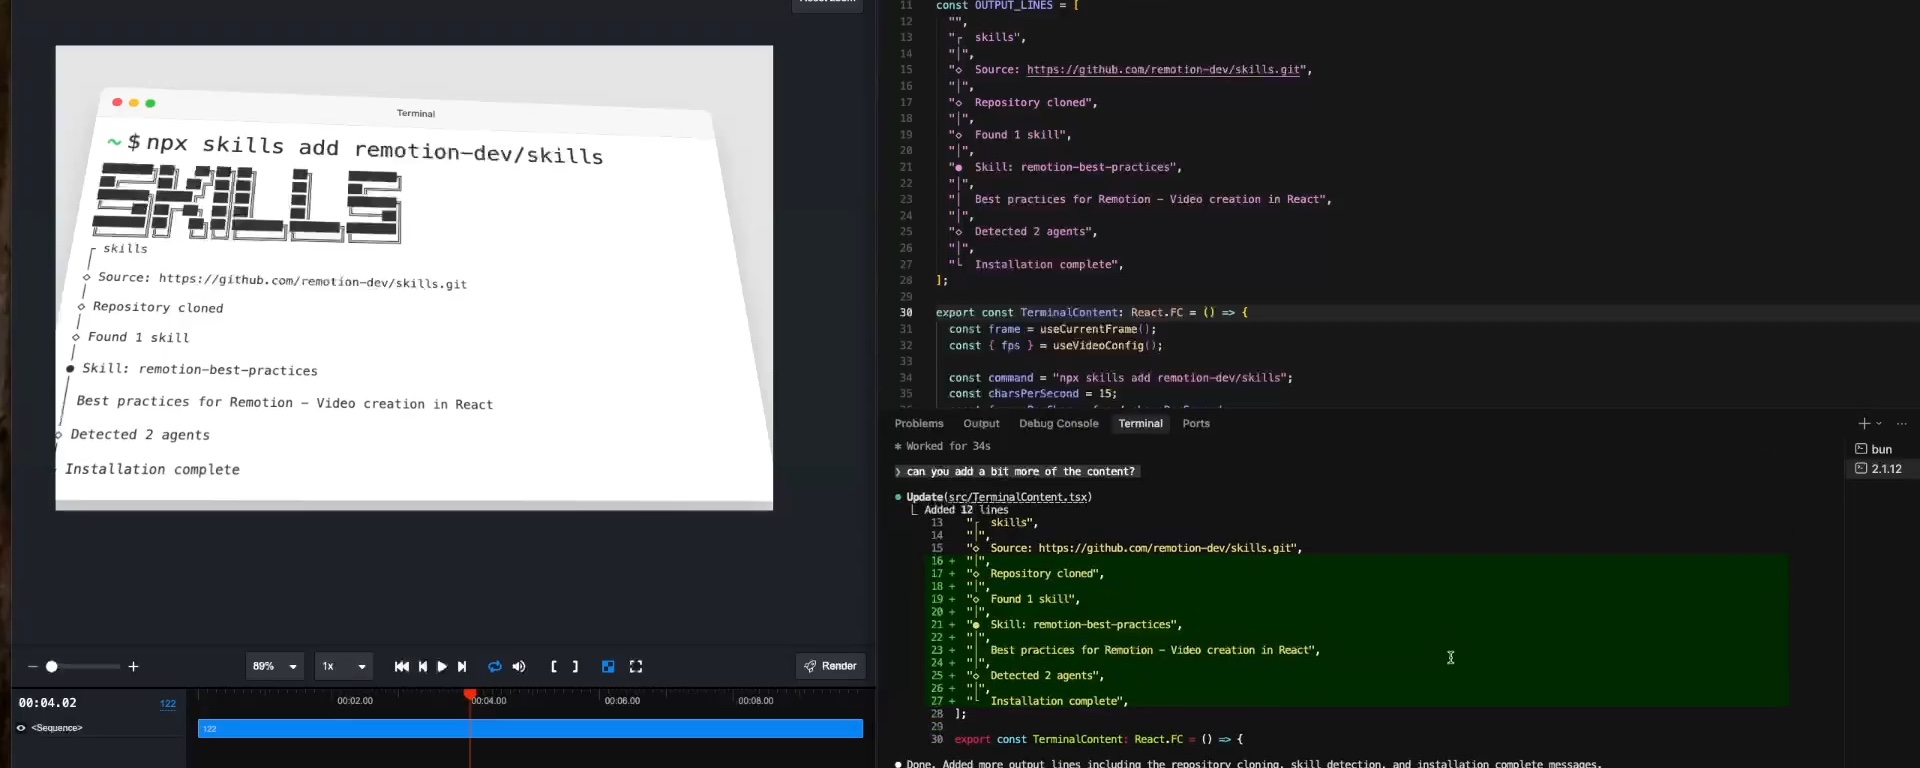Open the GitHub skills.git URL in editor

click(x=1164, y=70)
